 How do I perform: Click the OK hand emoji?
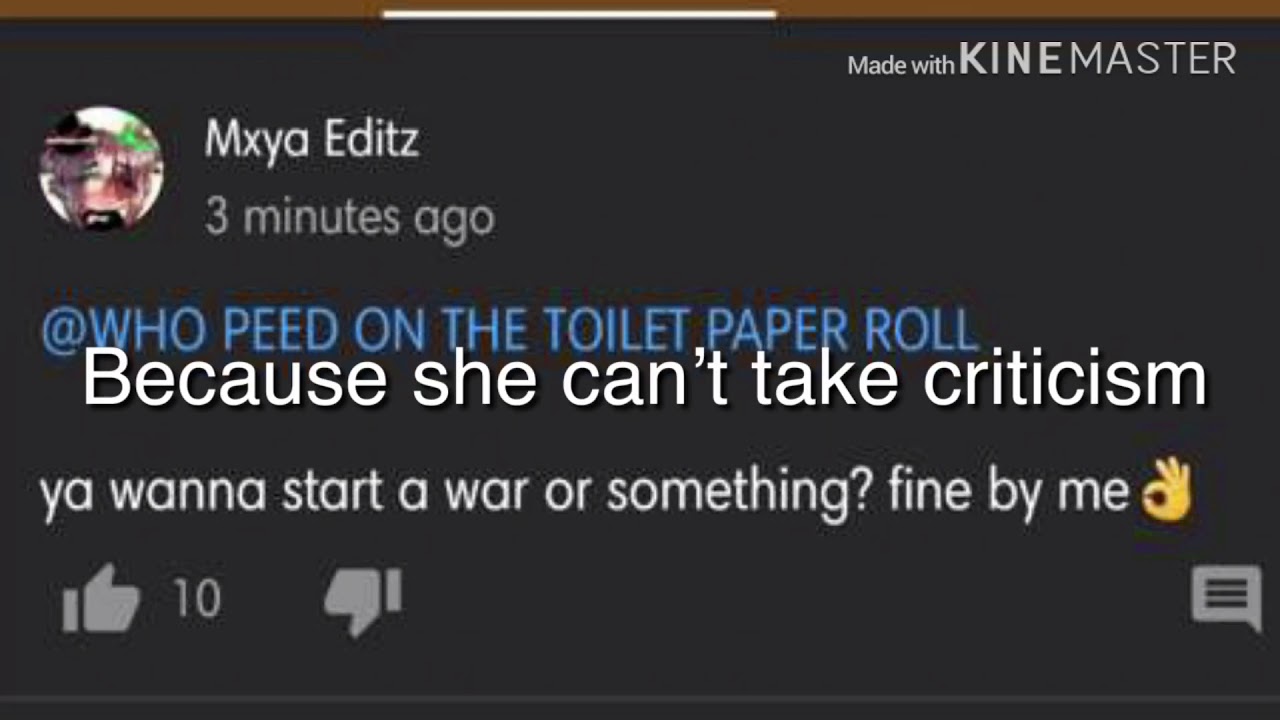click(1168, 490)
